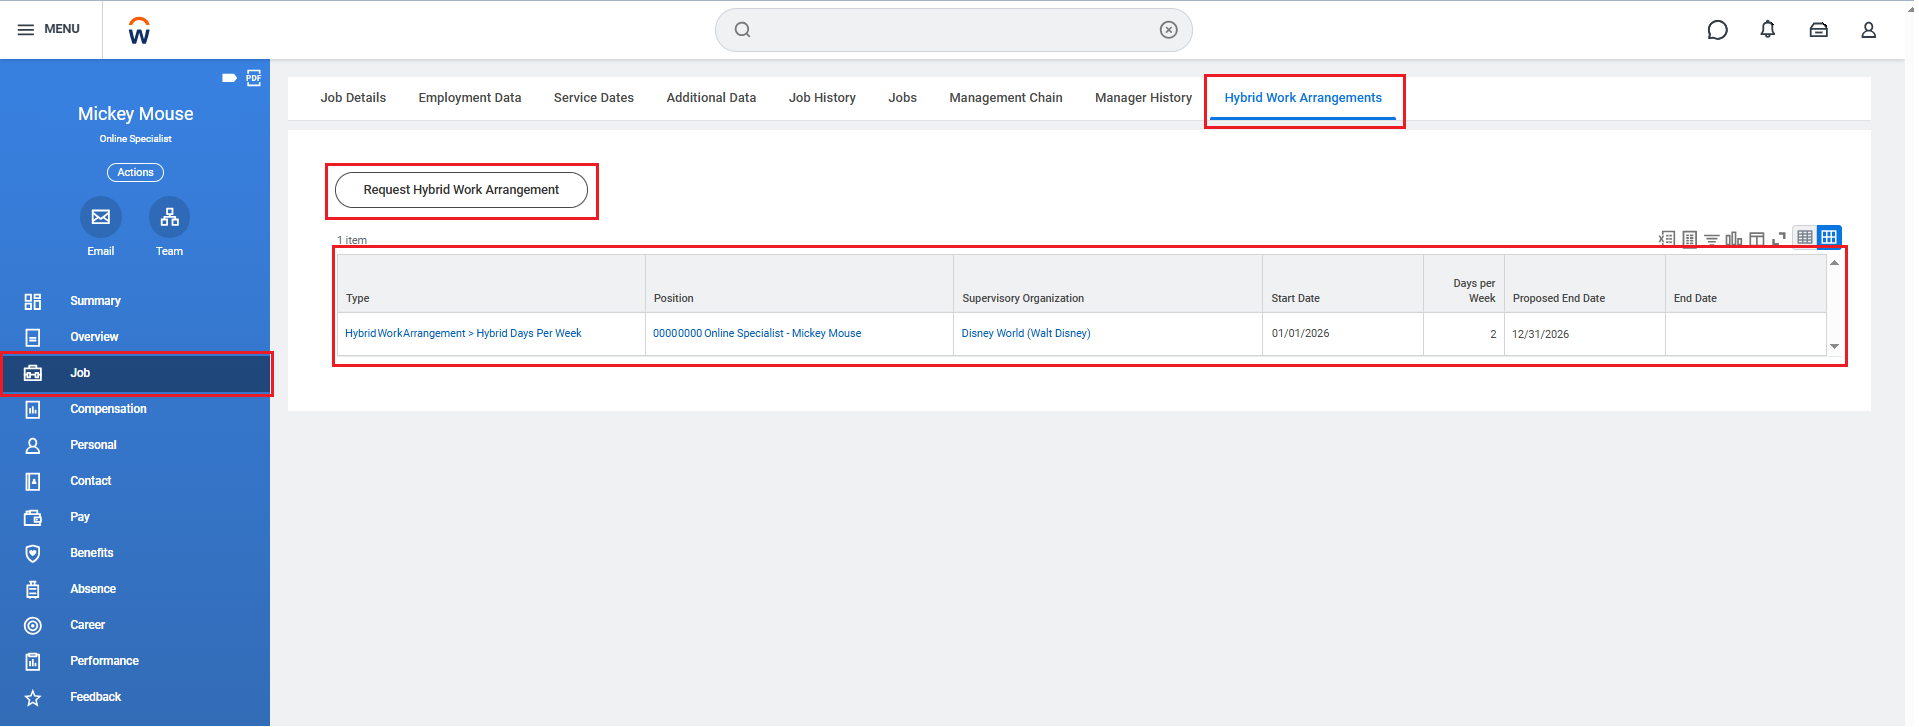
Task: Click Request Hybrid Work Arrangement button
Action: tap(461, 190)
